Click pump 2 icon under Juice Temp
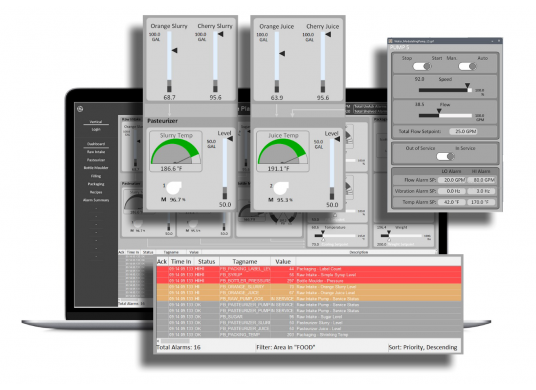This screenshot has height=390, width=536. [x=281, y=188]
